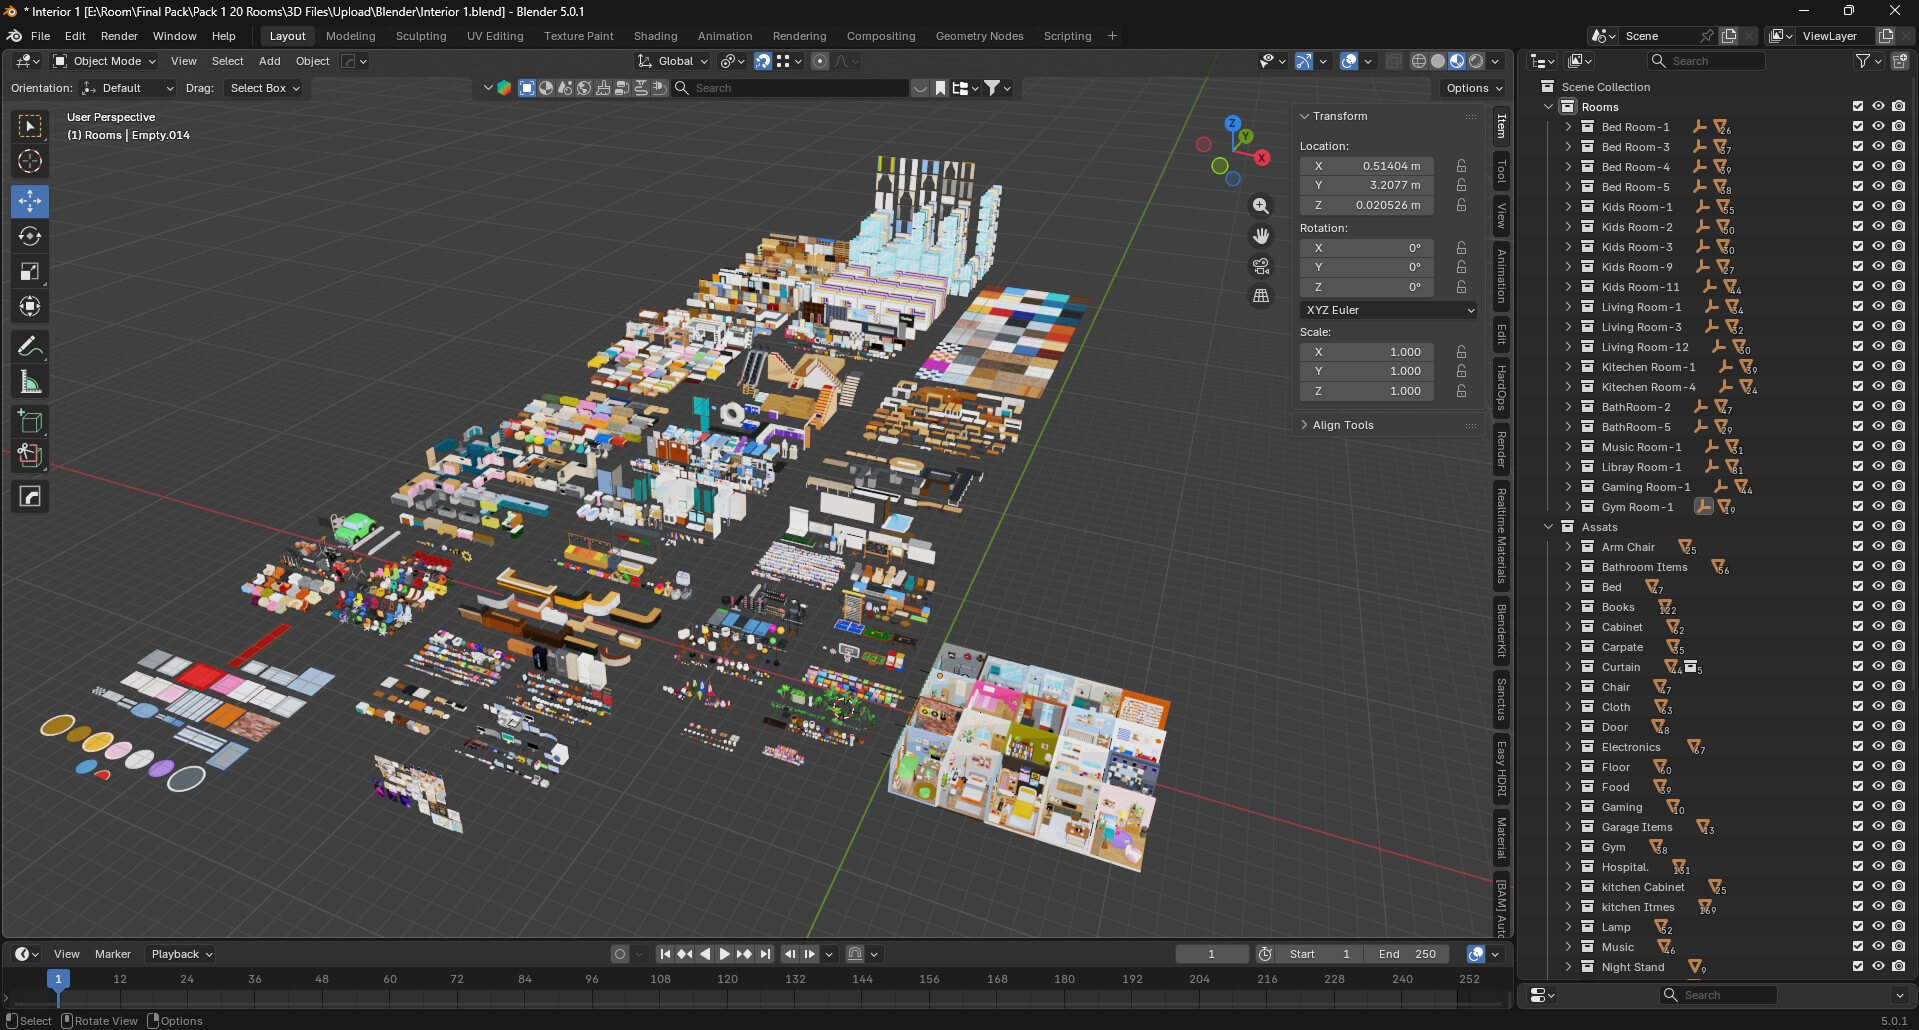Select the Annotate tool
Screen dimensions: 1919x1030
pos(30,347)
